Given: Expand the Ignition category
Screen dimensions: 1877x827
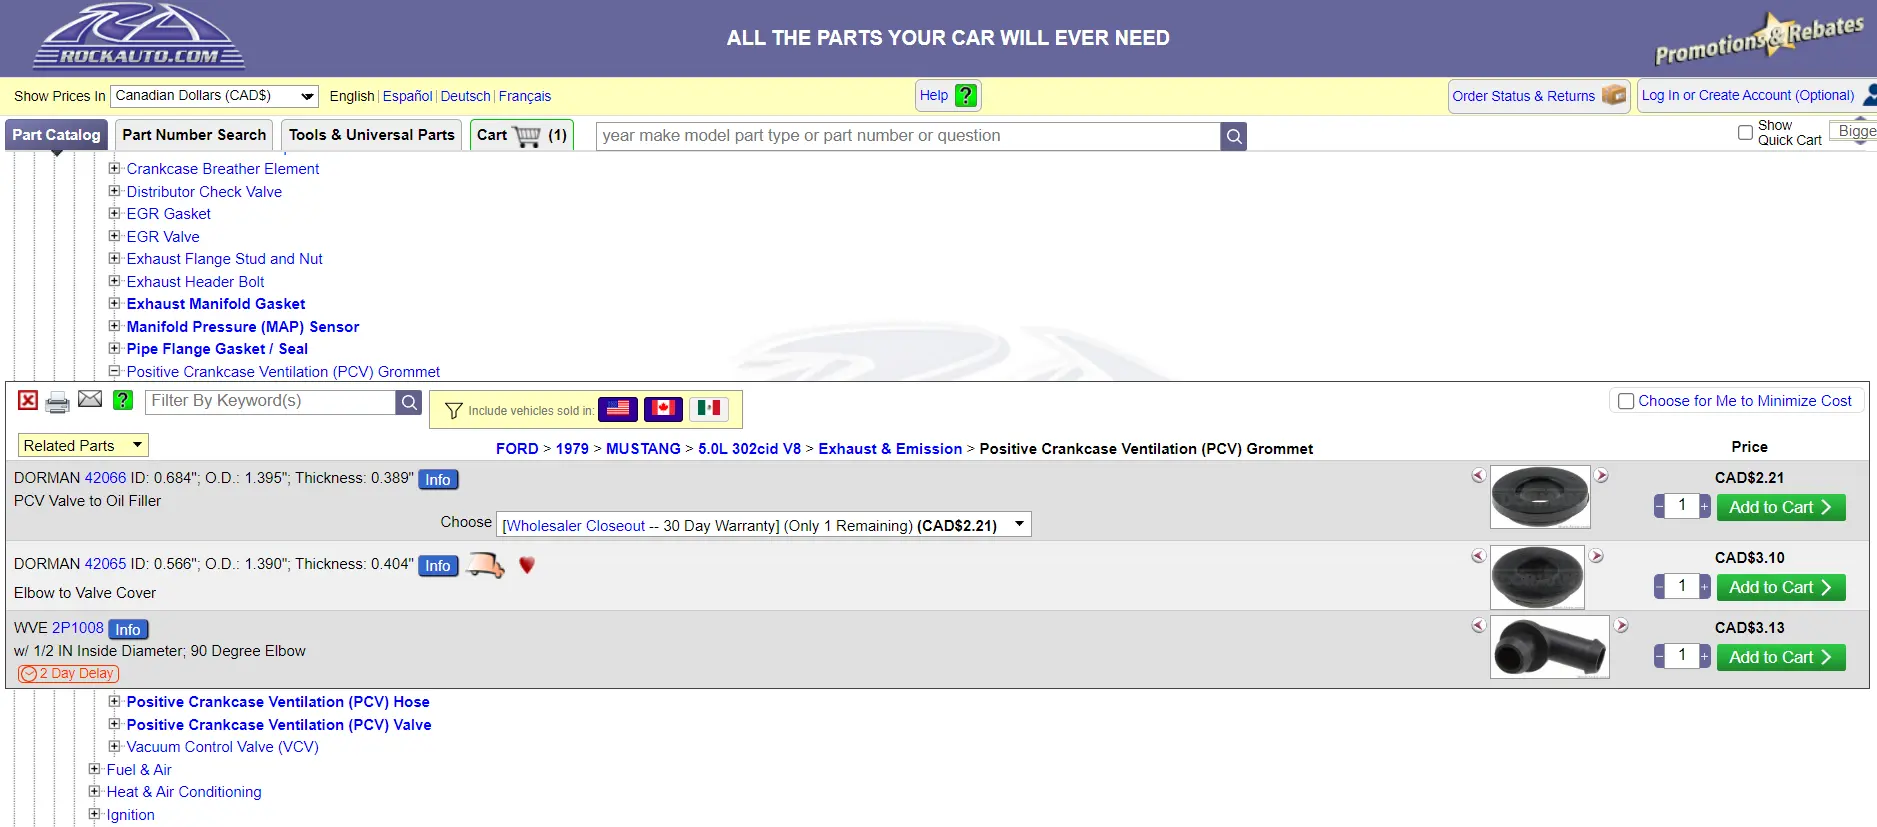Looking at the screenshot, I should pos(94,814).
